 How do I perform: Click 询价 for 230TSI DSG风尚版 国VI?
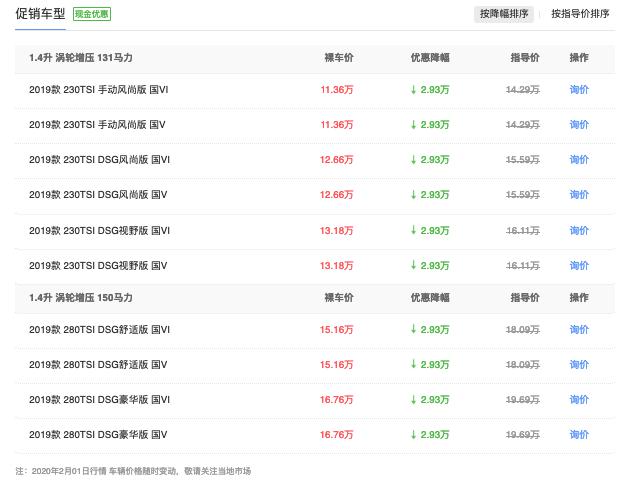[x=579, y=160]
